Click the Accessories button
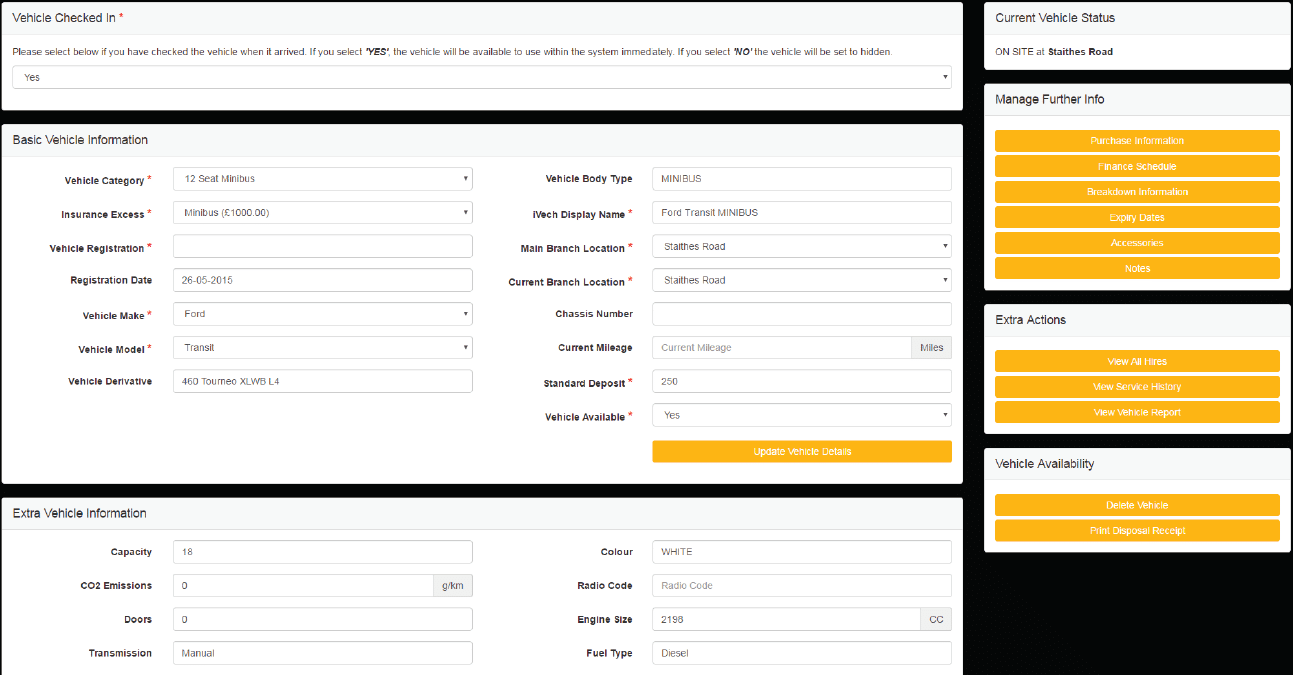Image resolution: width=1293 pixels, height=675 pixels. click(x=1137, y=243)
